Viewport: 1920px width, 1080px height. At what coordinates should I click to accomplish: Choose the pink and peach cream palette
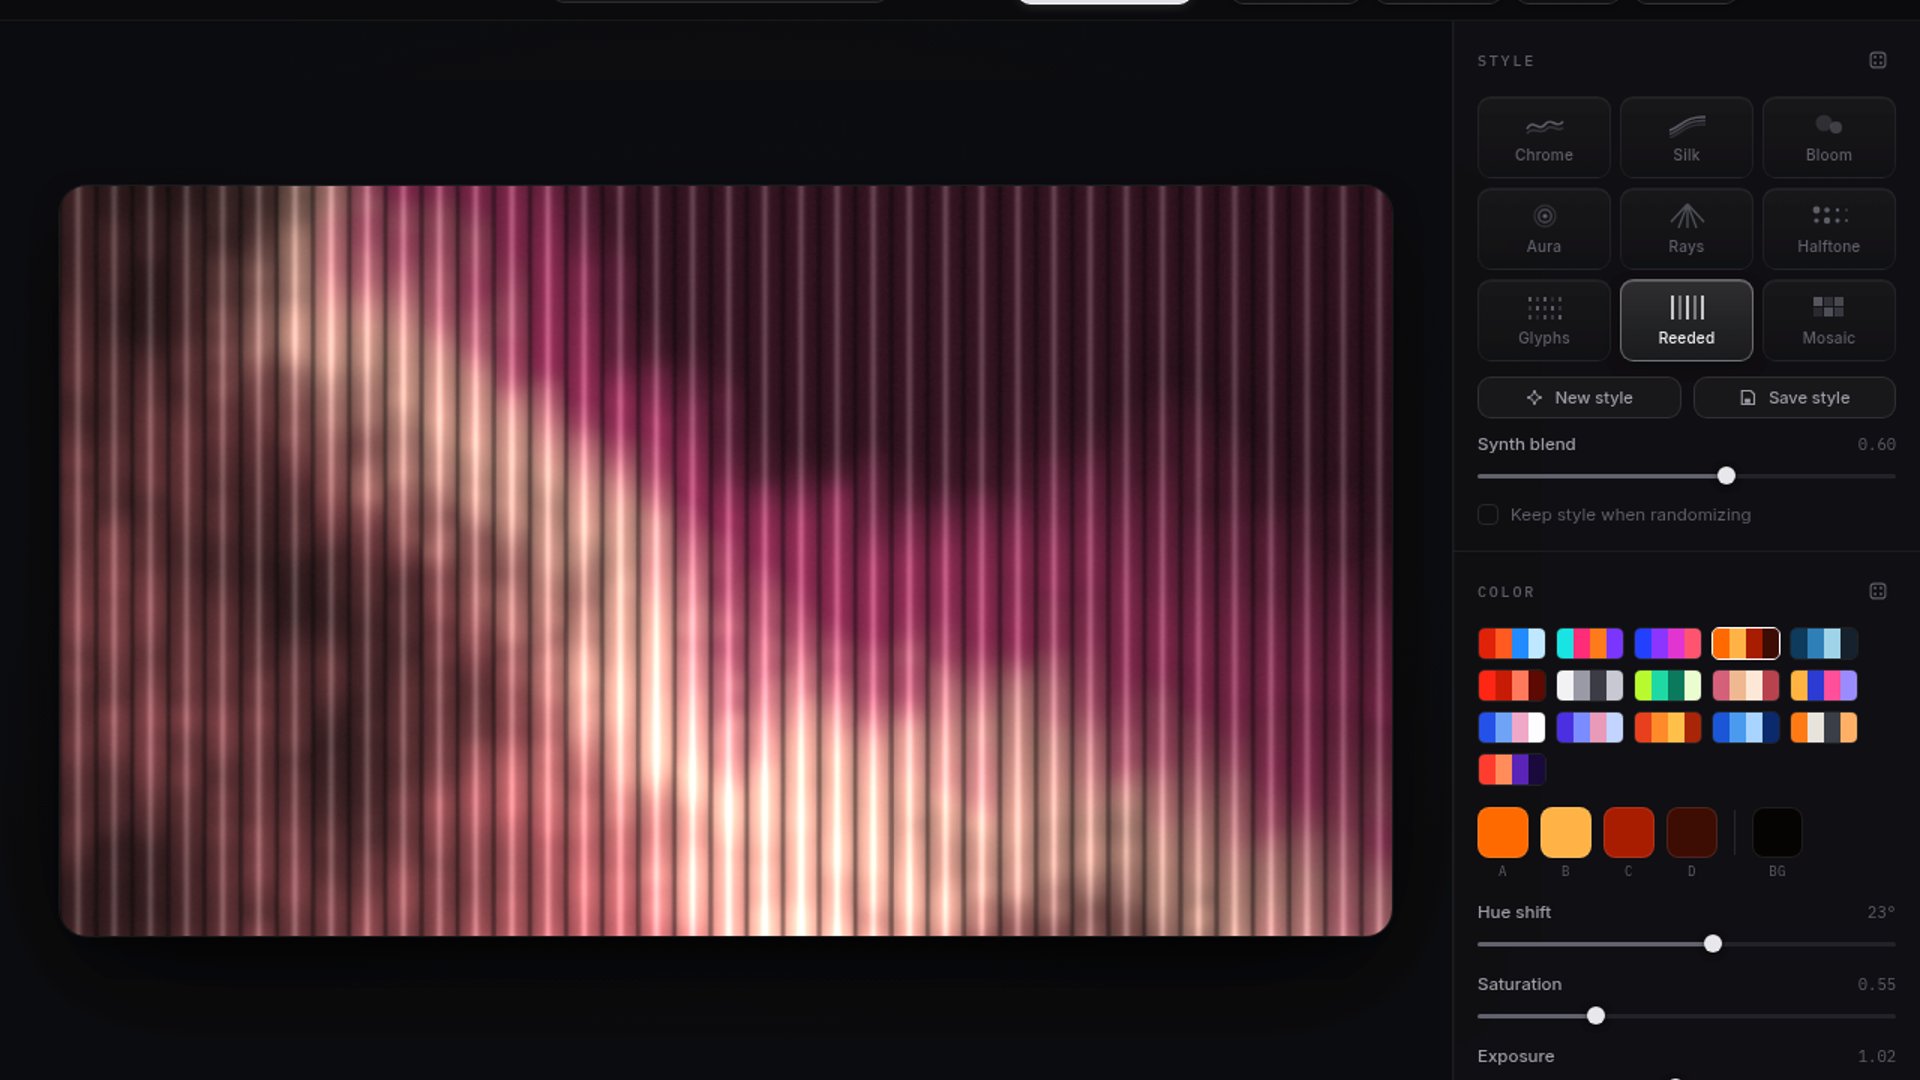(x=1745, y=685)
